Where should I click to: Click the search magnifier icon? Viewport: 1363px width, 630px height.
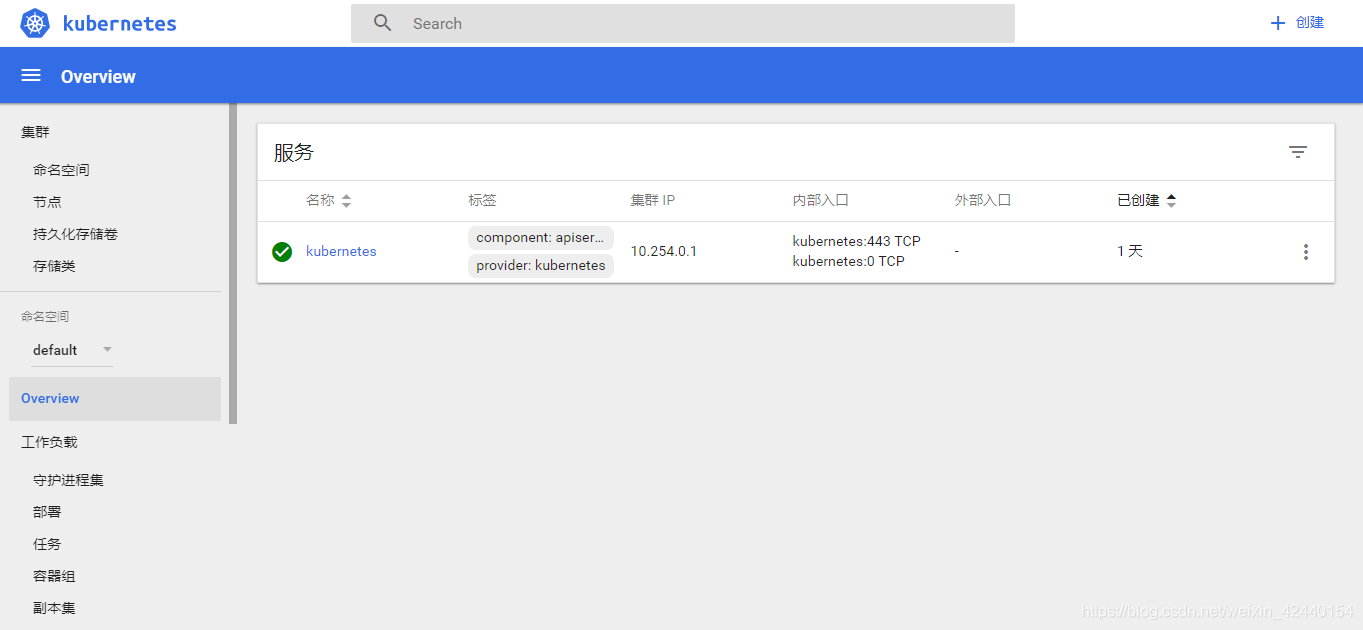coord(383,23)
